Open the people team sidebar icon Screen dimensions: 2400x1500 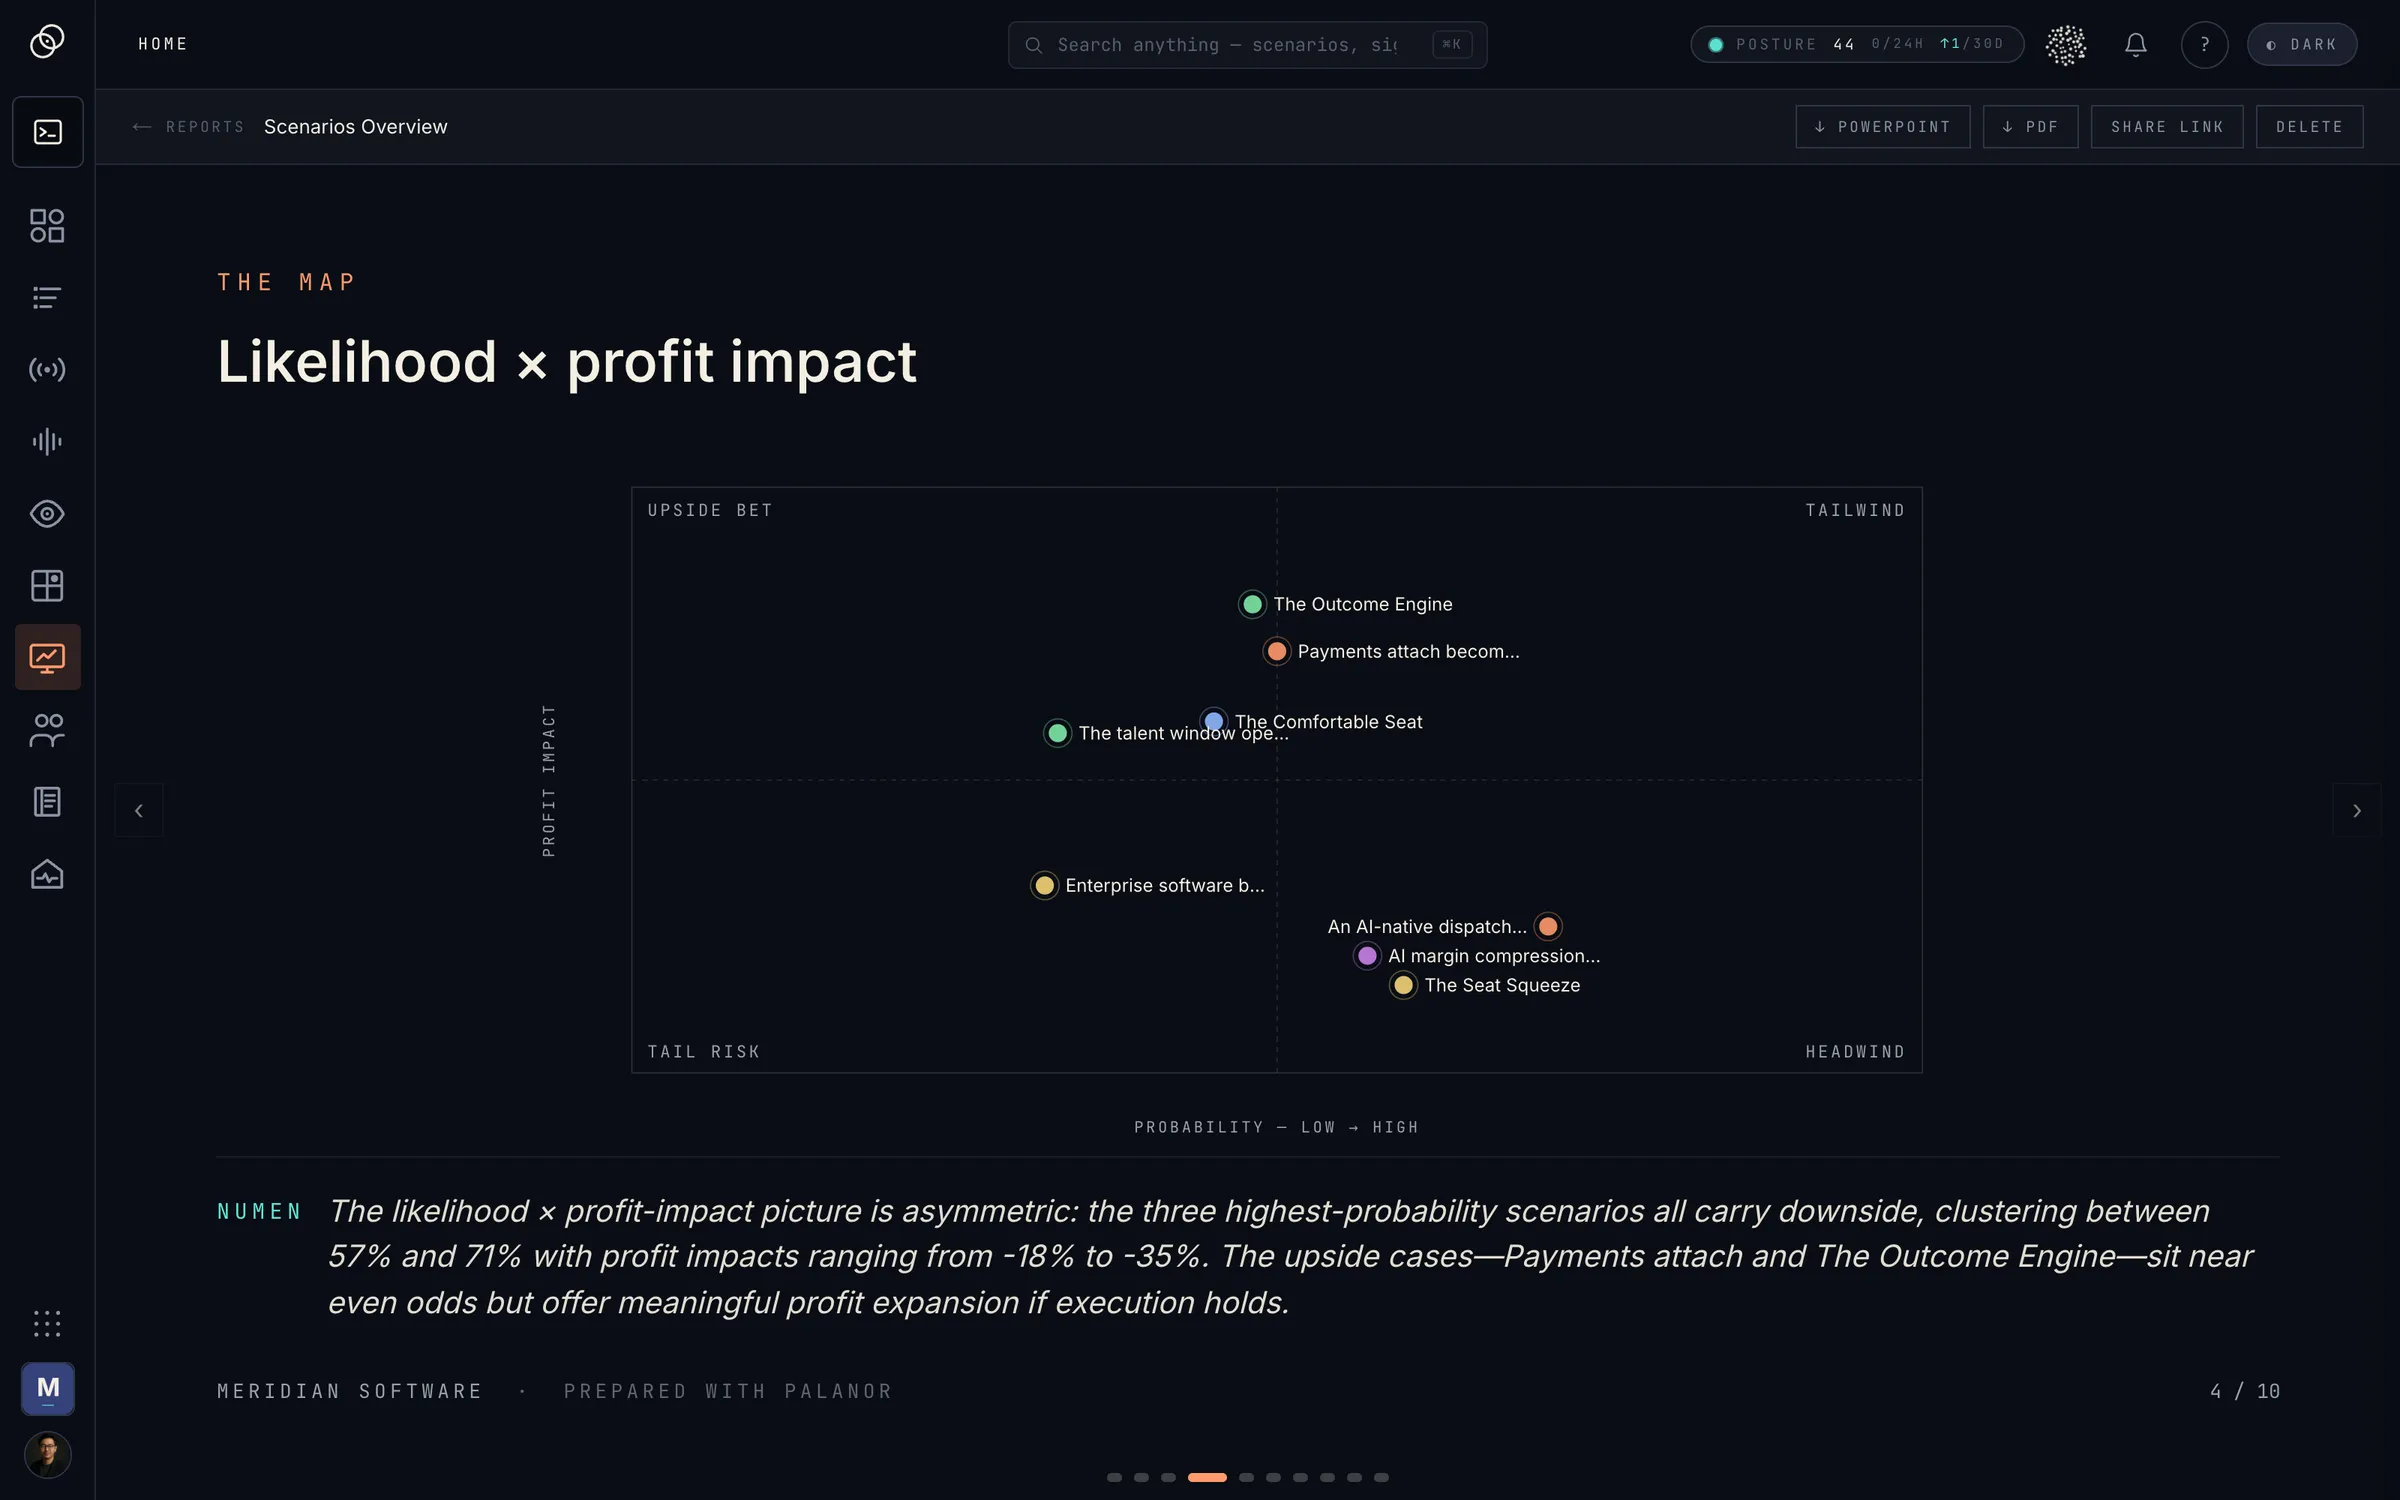[47, 730]
